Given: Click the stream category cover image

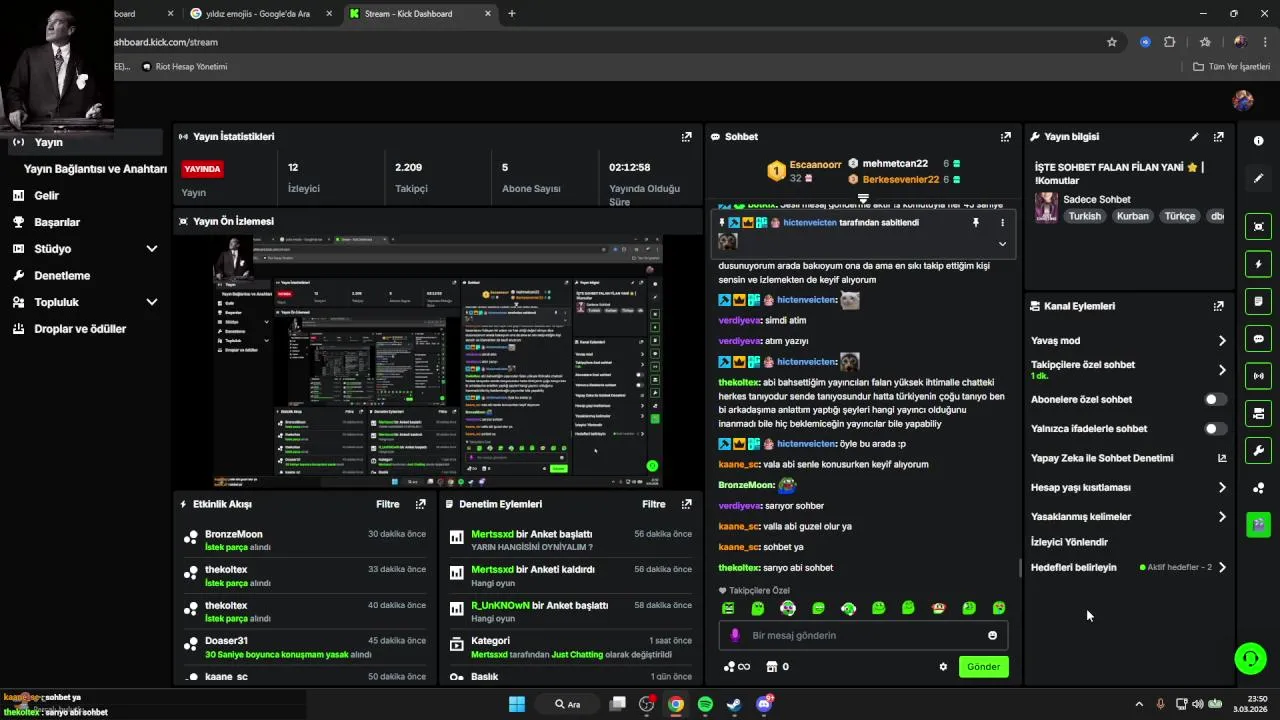Looking at the screenshot, I should [1046, 207].
